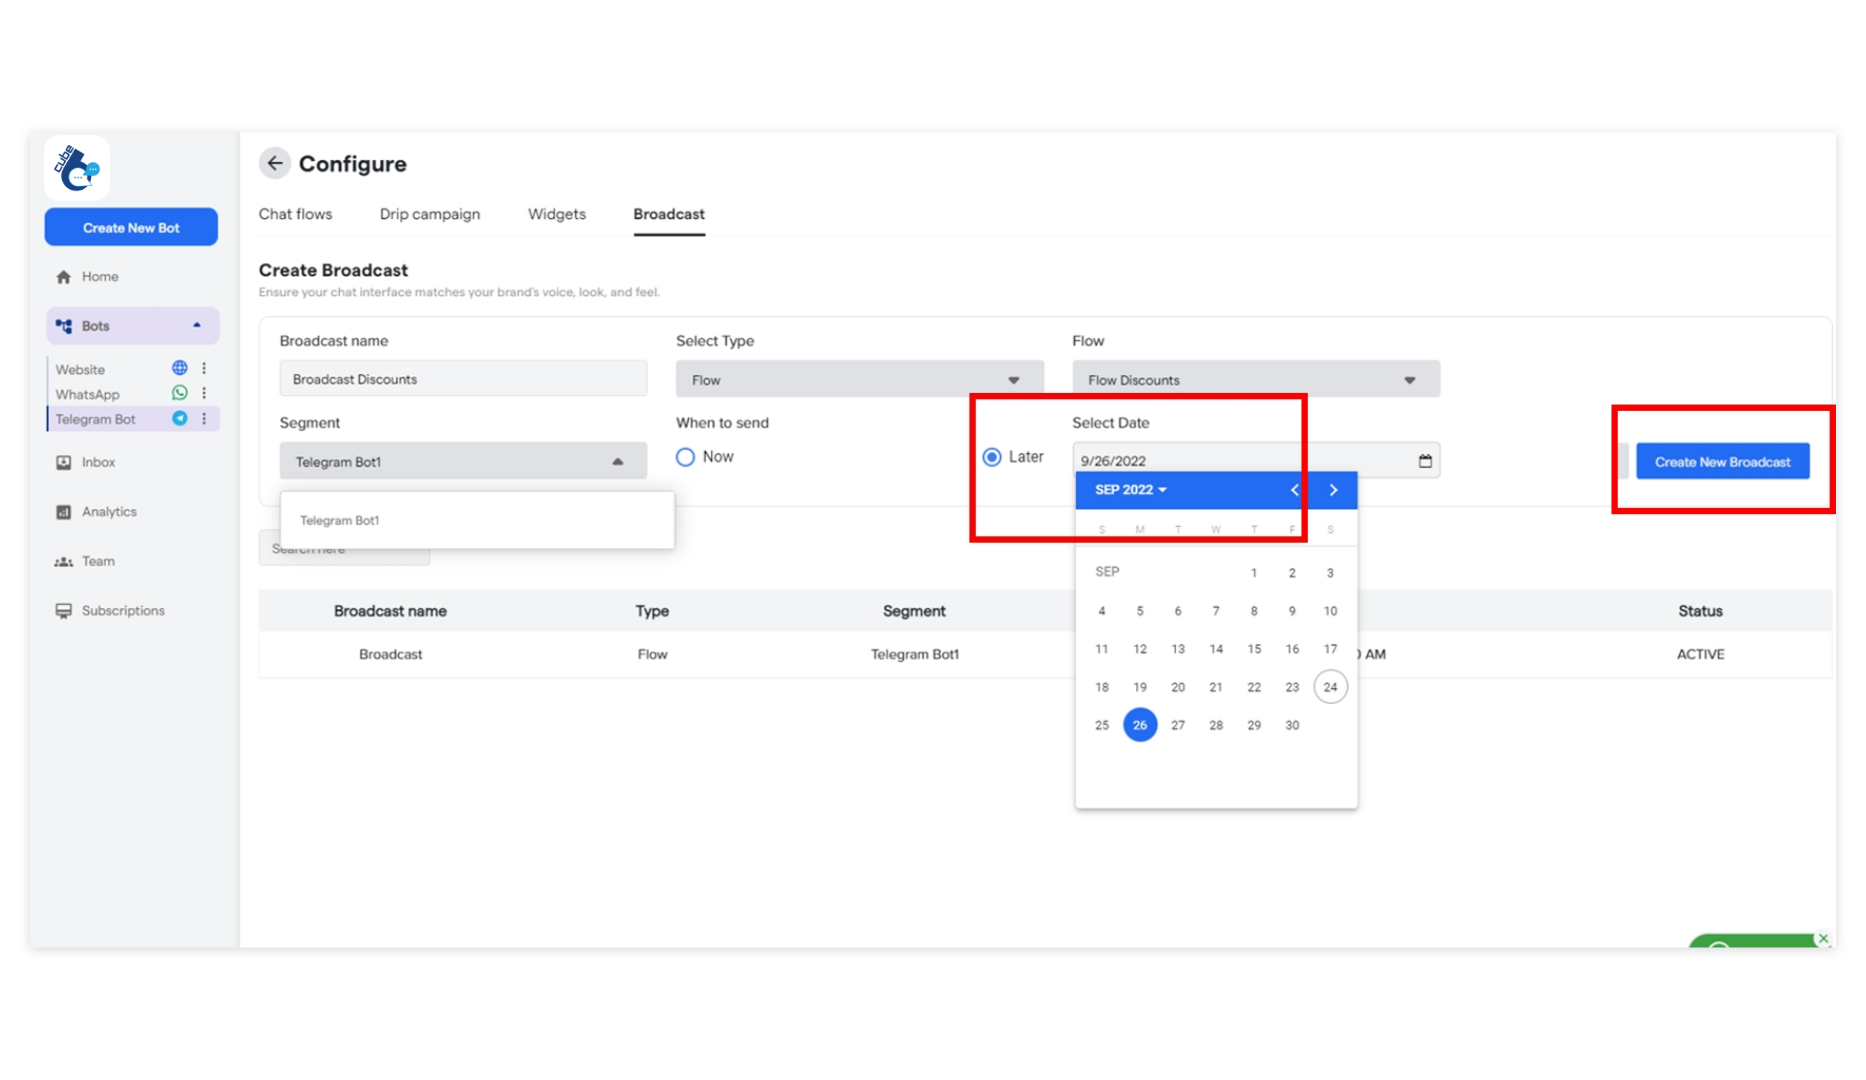The image size is (1866, 1080).
Task: Click the Create New Bot button
Action: (131, 227)
